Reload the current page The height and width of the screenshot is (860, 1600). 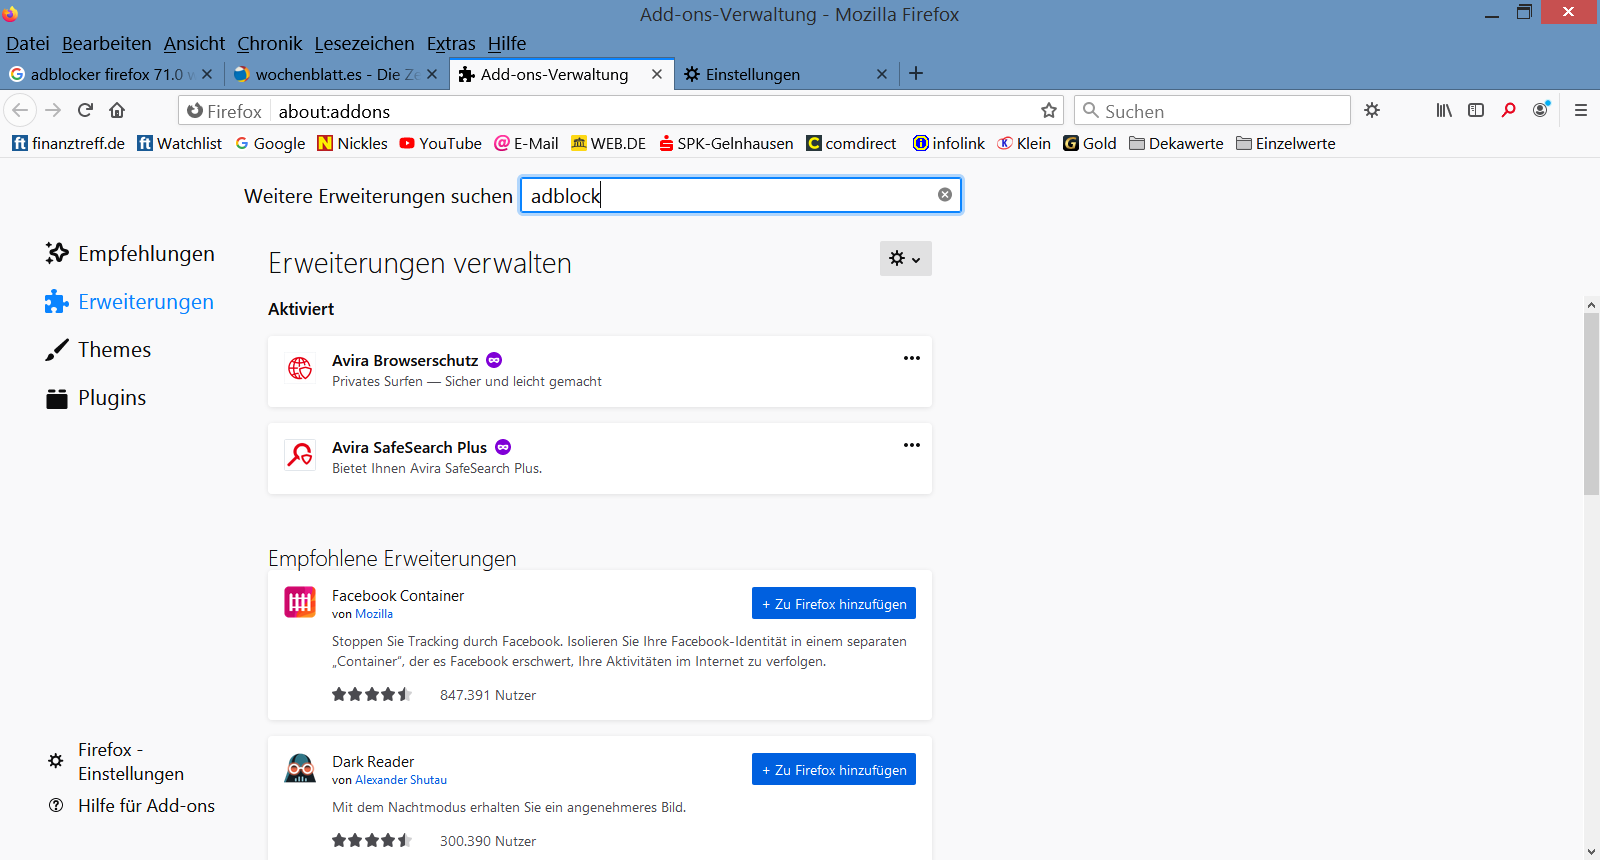[x=86, y=110]
